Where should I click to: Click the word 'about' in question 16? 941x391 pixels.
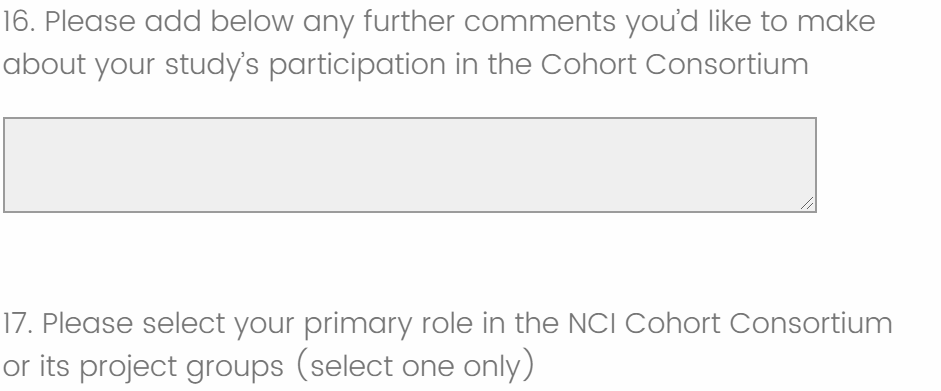click(x=45, y=64)
